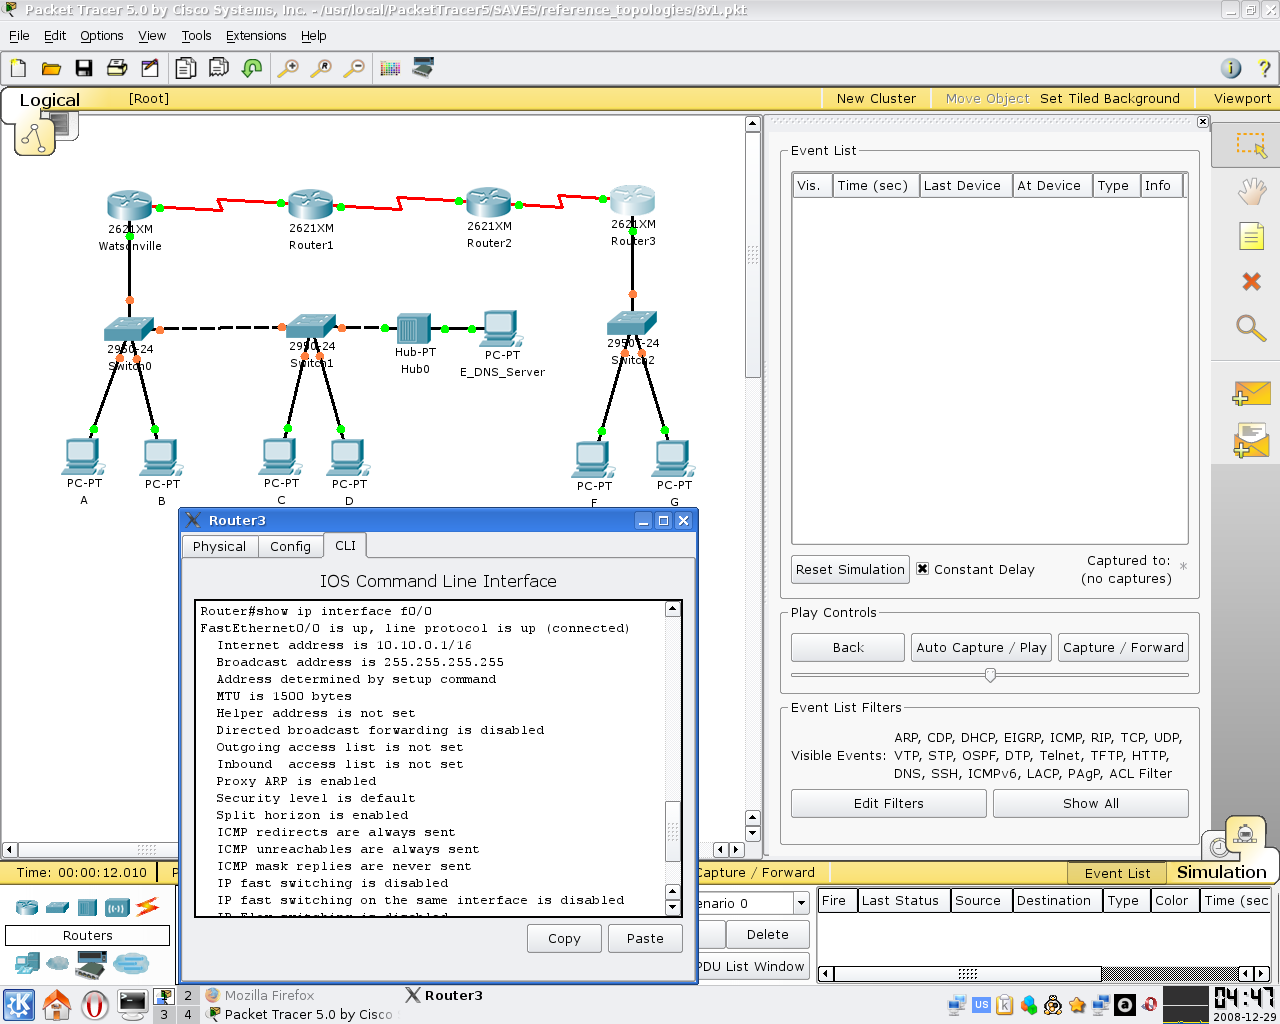Image resolution: width=1280 pixels, height=1024 pixels.
Task: Click the Viewport button
Action: [x=1242, y=98]
